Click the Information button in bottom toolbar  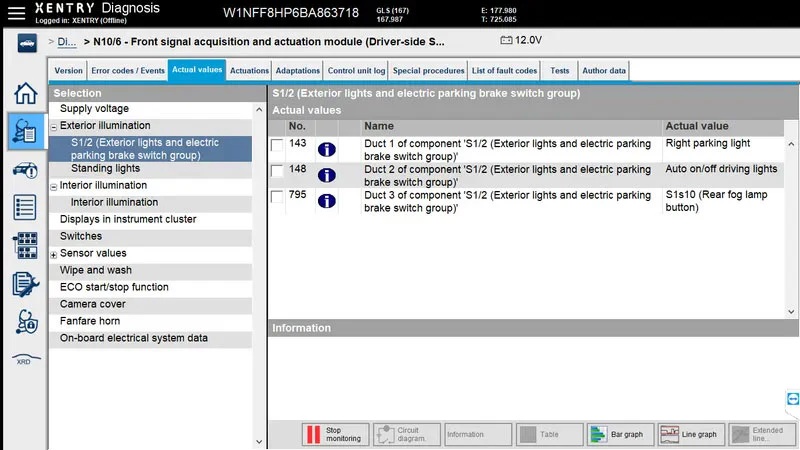click(x=478, y=434)
